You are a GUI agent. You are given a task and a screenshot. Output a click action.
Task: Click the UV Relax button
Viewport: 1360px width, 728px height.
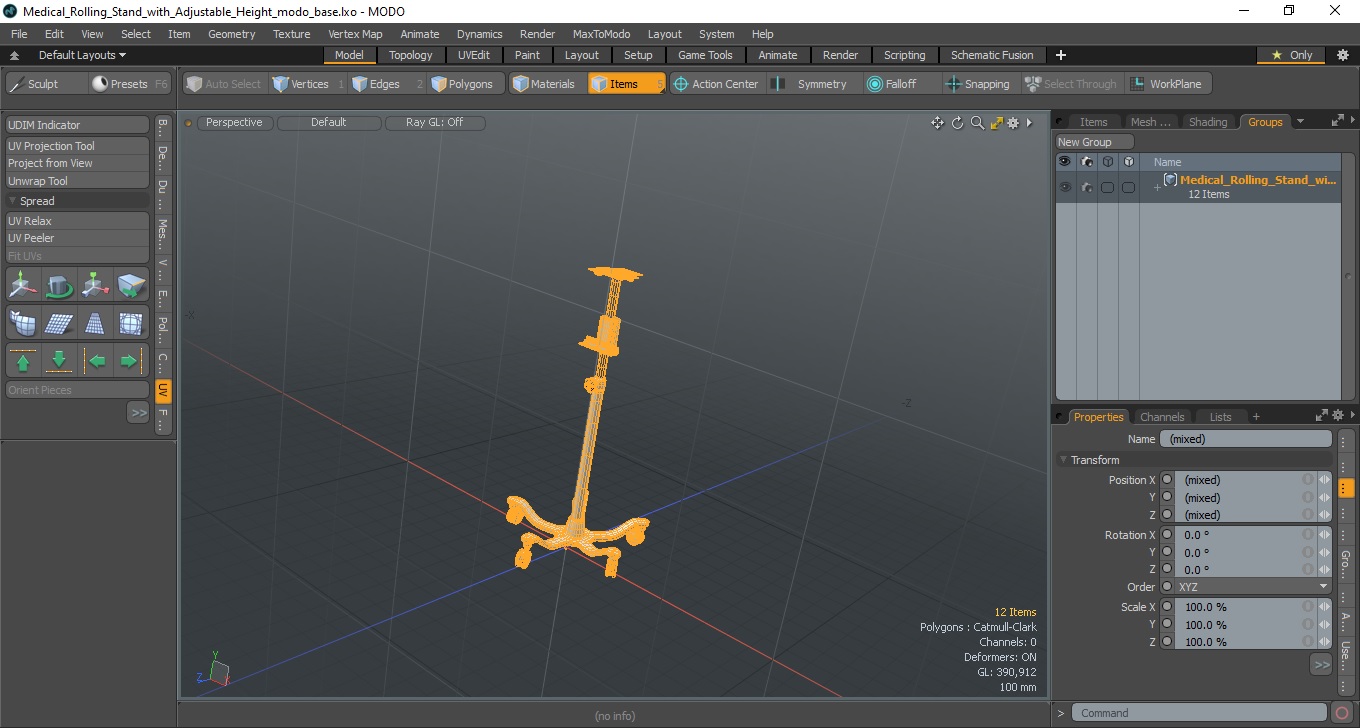coord(78,221)
